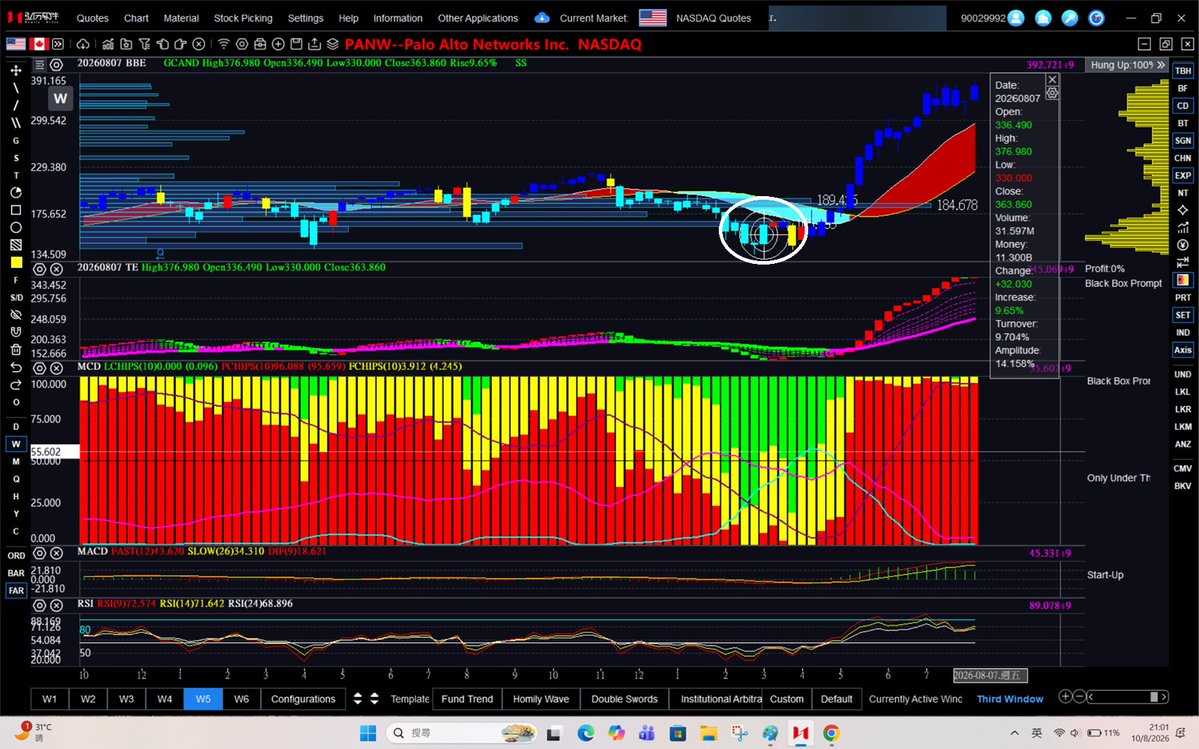This screenshot has height=749, width=1199.
Task: Close the quote data popup
Action: (x=1052, y=79)
